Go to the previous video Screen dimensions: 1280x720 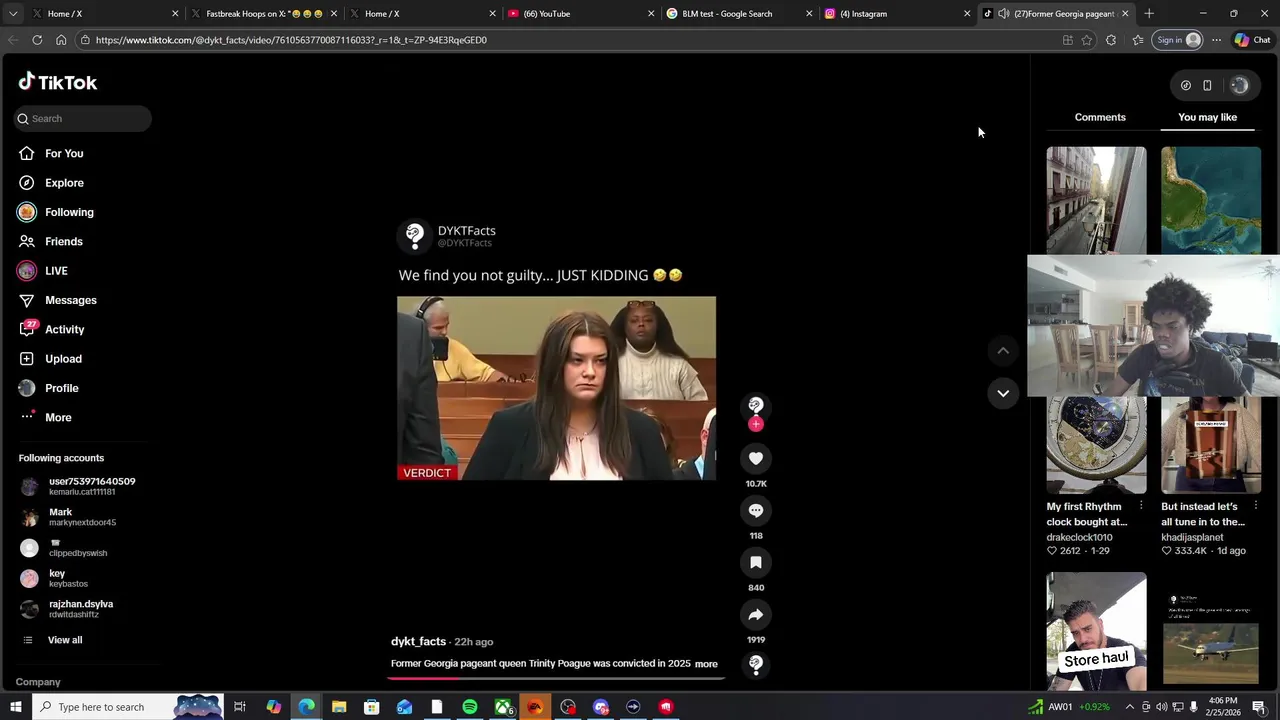coord(1003,350)
